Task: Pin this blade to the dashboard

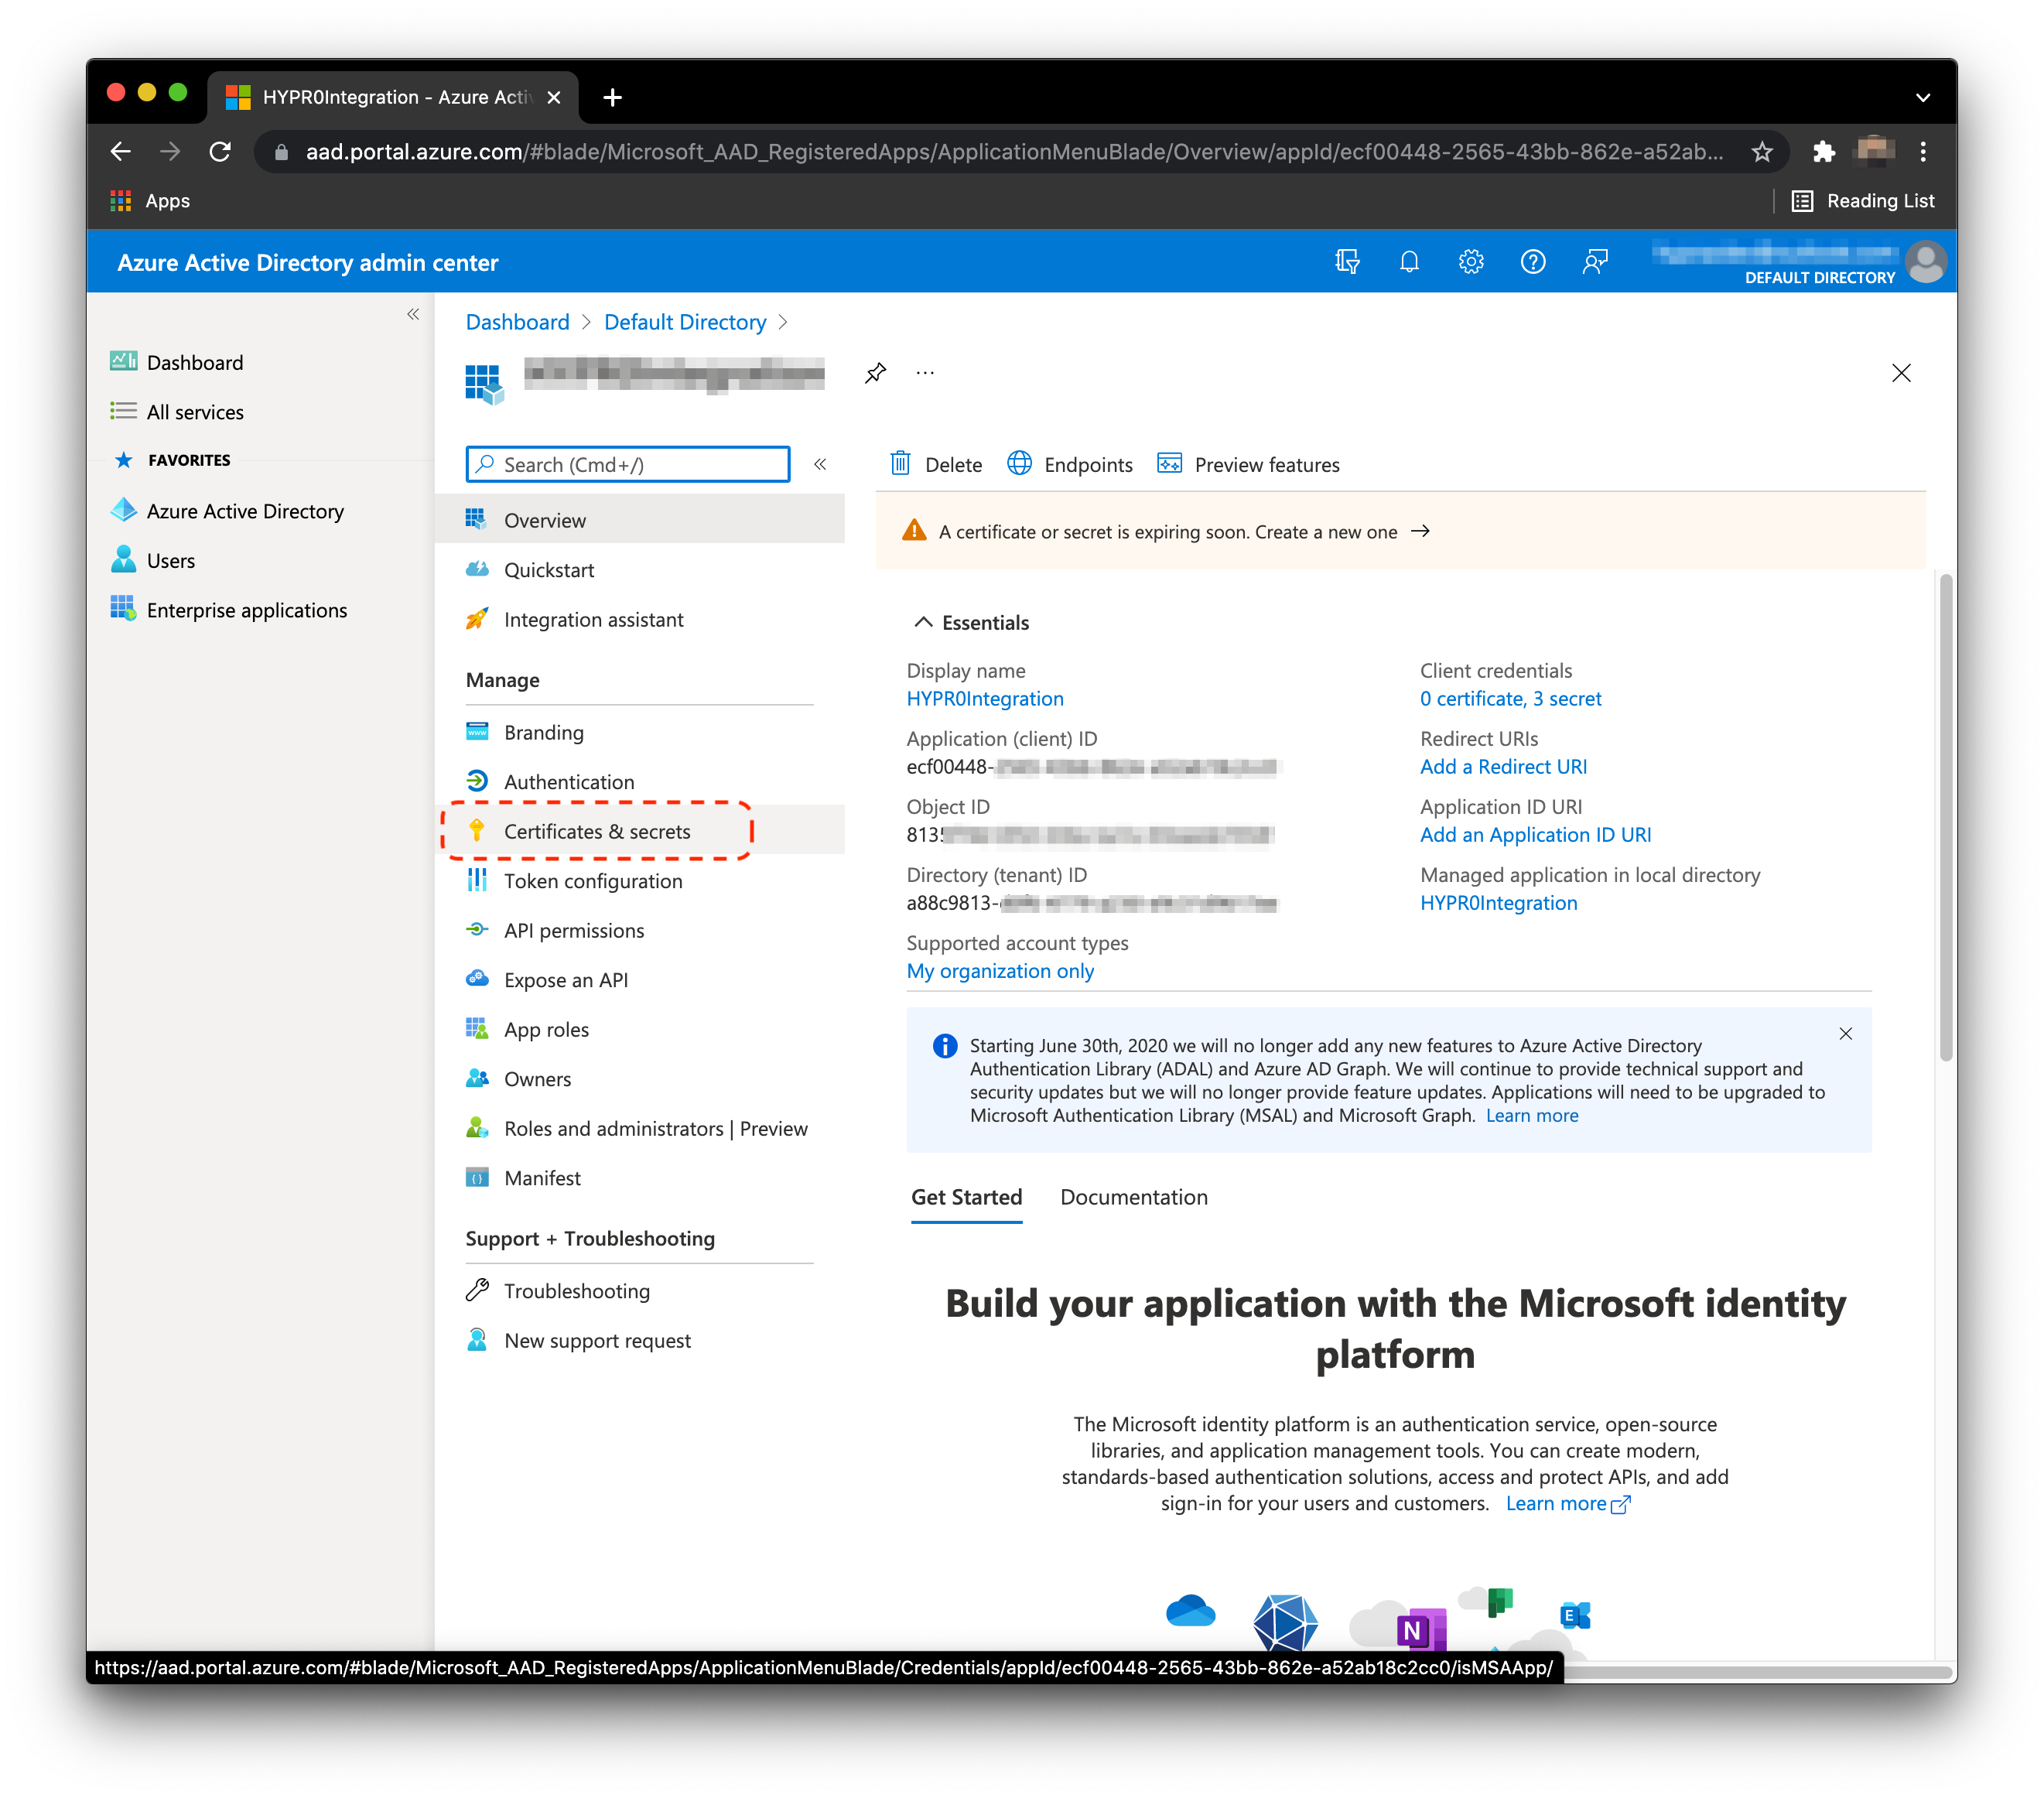Action: click(x=875, y=373)
